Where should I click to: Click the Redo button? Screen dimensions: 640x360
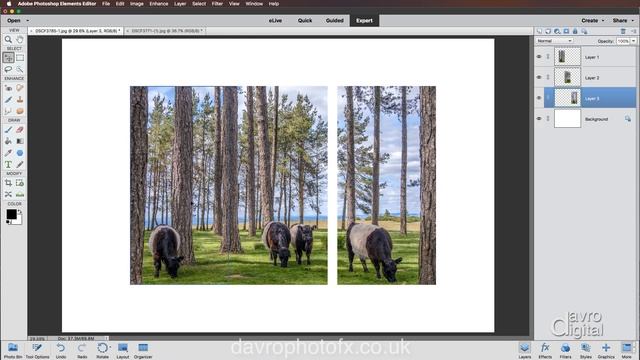tap(82, 351)
